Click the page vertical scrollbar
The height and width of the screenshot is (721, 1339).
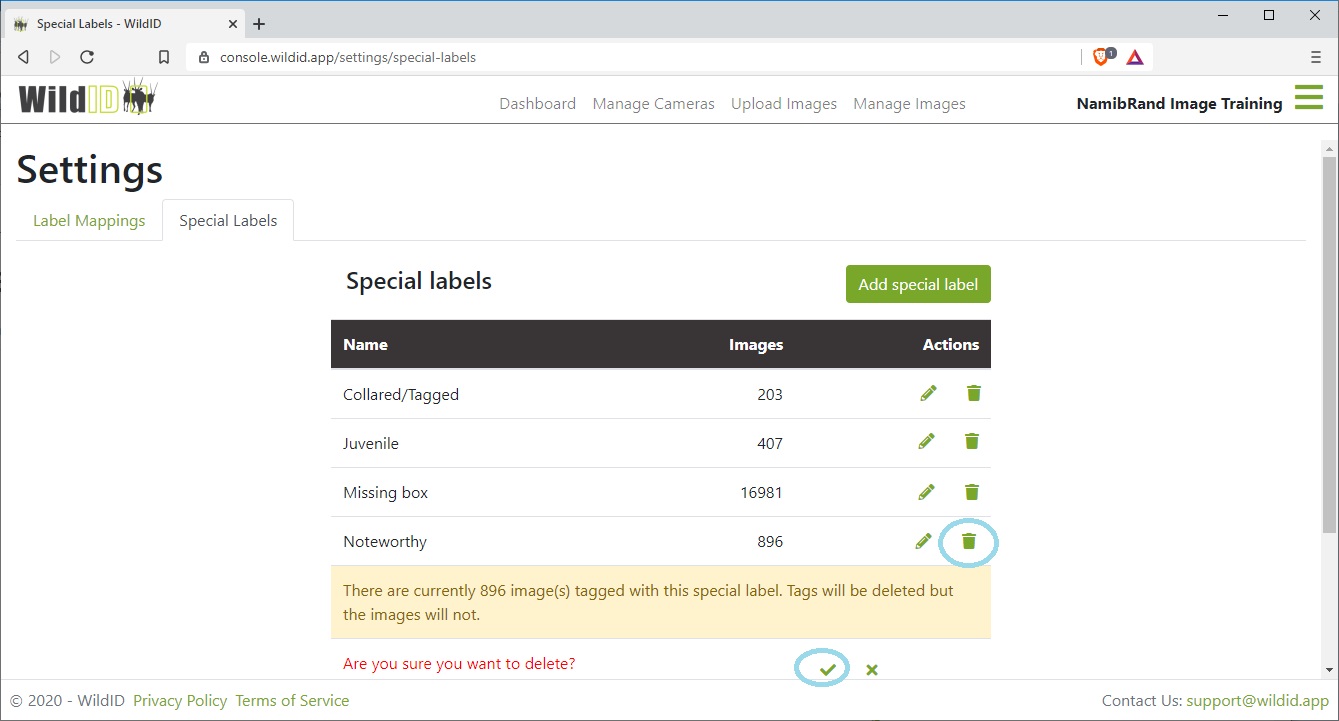(1329, 344)
